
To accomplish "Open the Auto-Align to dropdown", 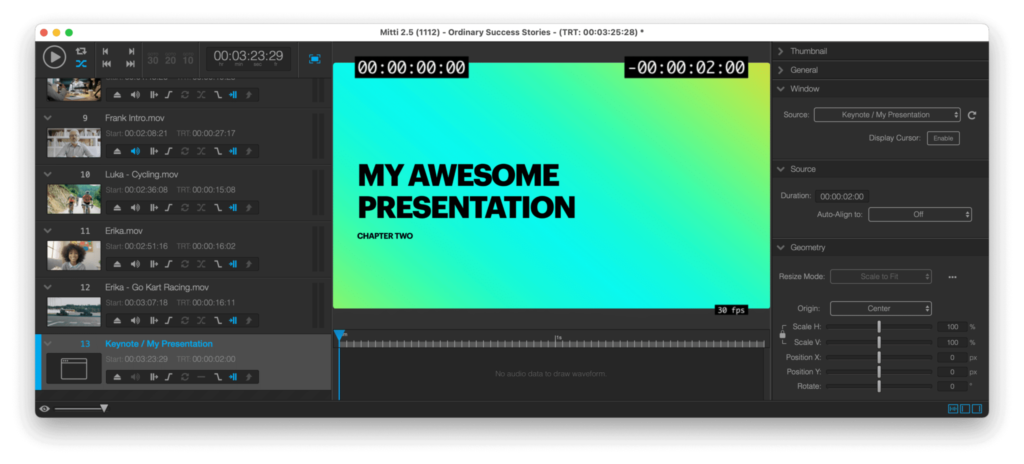I will [x=920, y=214].
